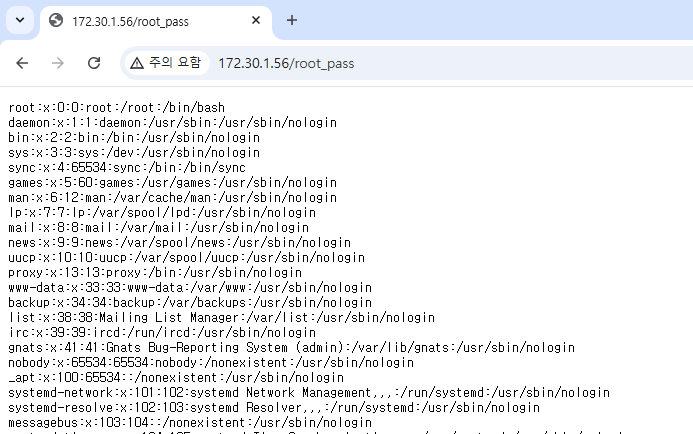Screen dimensions: 693x434
Task: Click the nobody:x:65534 entry line
Action: click(x=211, y=362)
